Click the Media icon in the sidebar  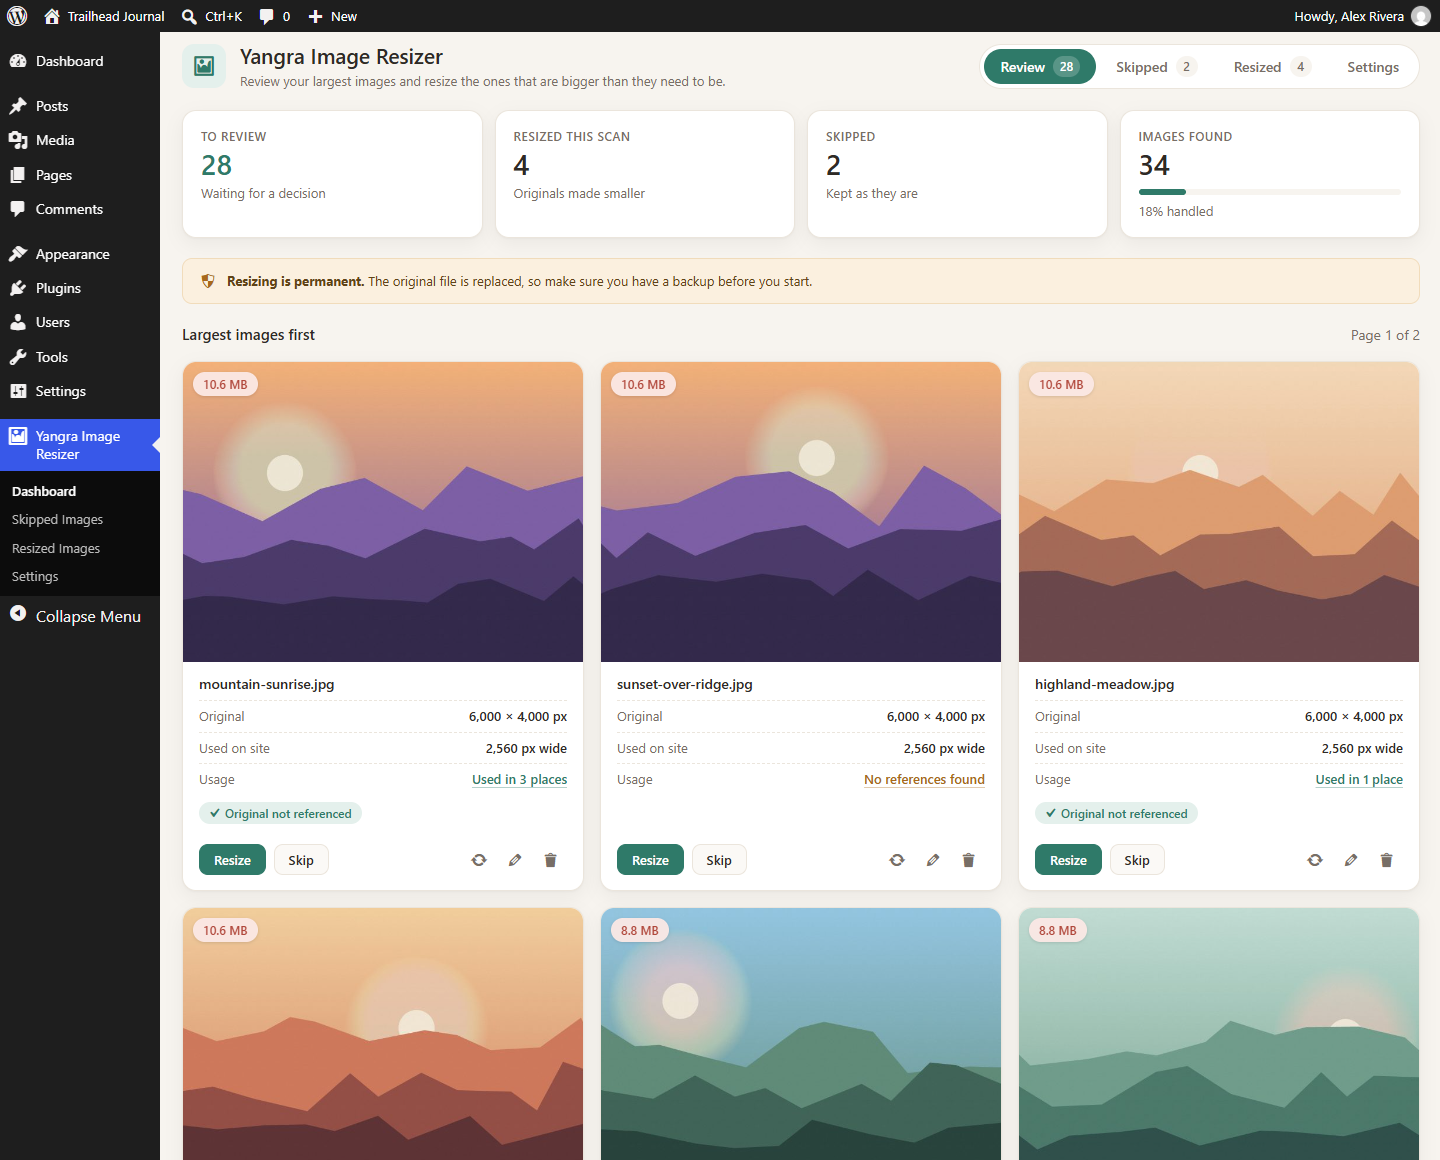point(18,140)
